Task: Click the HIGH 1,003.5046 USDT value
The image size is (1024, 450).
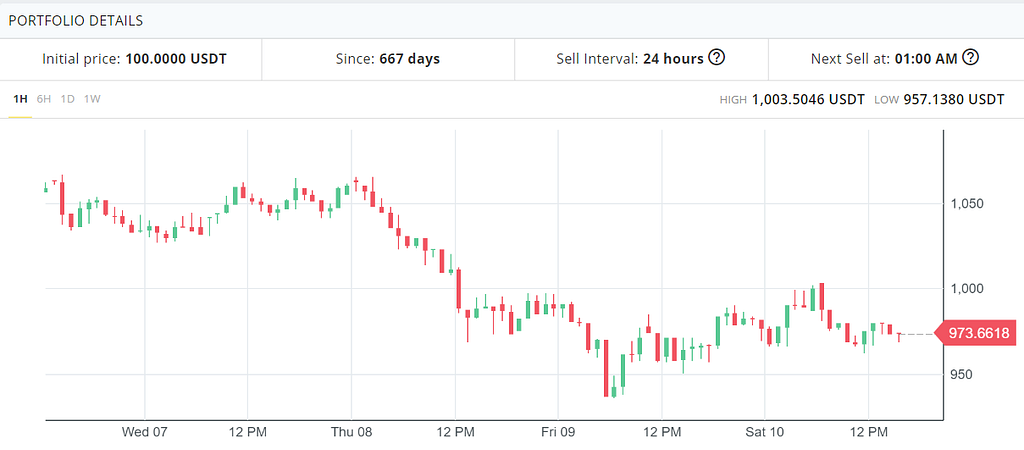Action: 808,100
